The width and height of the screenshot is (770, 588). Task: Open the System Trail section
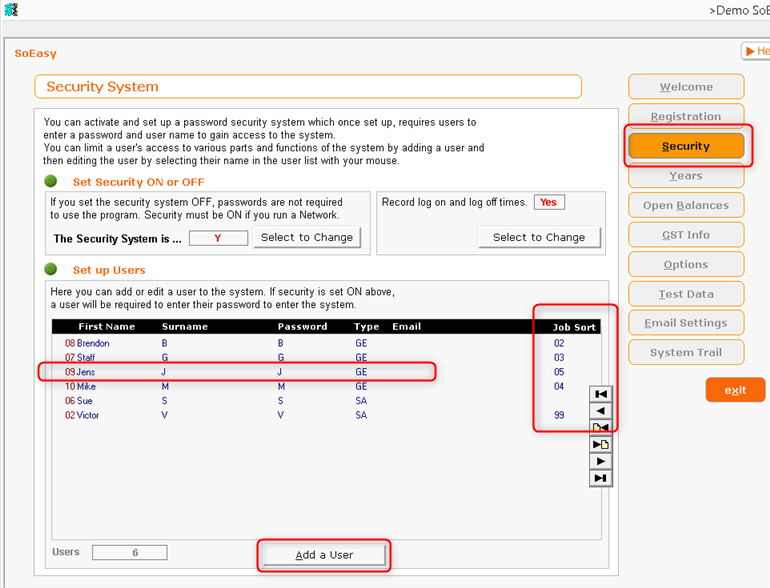click(x=686, y=352)
